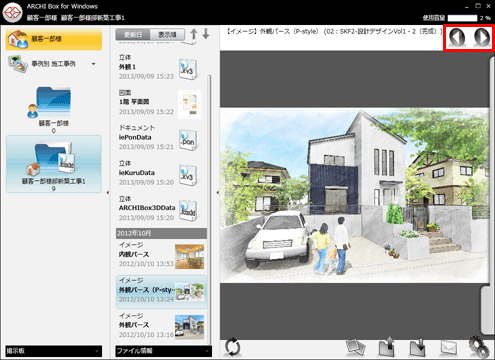495x360 pixels.
Task: Click the 2012年10月 group header
Action: pyautogui.click(x=161, y=233)
